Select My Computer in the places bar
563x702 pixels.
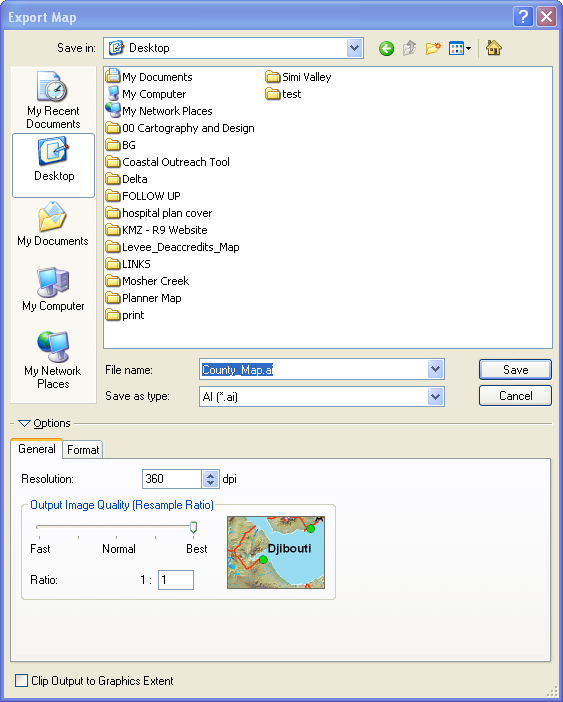pyautogui.click(x=53, y=289)
